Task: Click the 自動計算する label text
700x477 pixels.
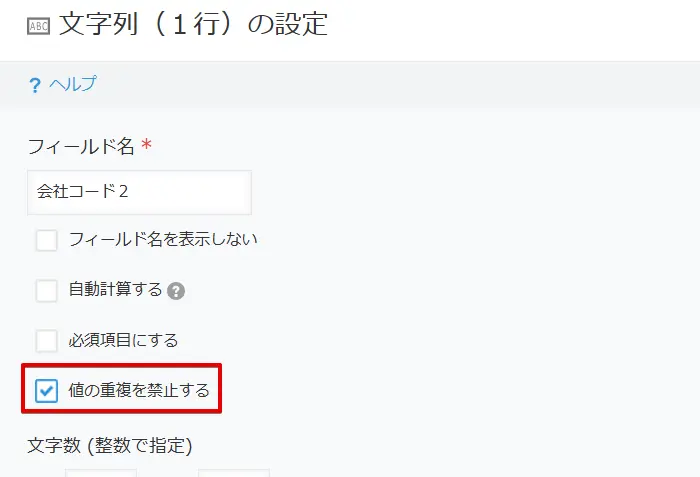Action: pyautogui.click(x=115, y=289)
